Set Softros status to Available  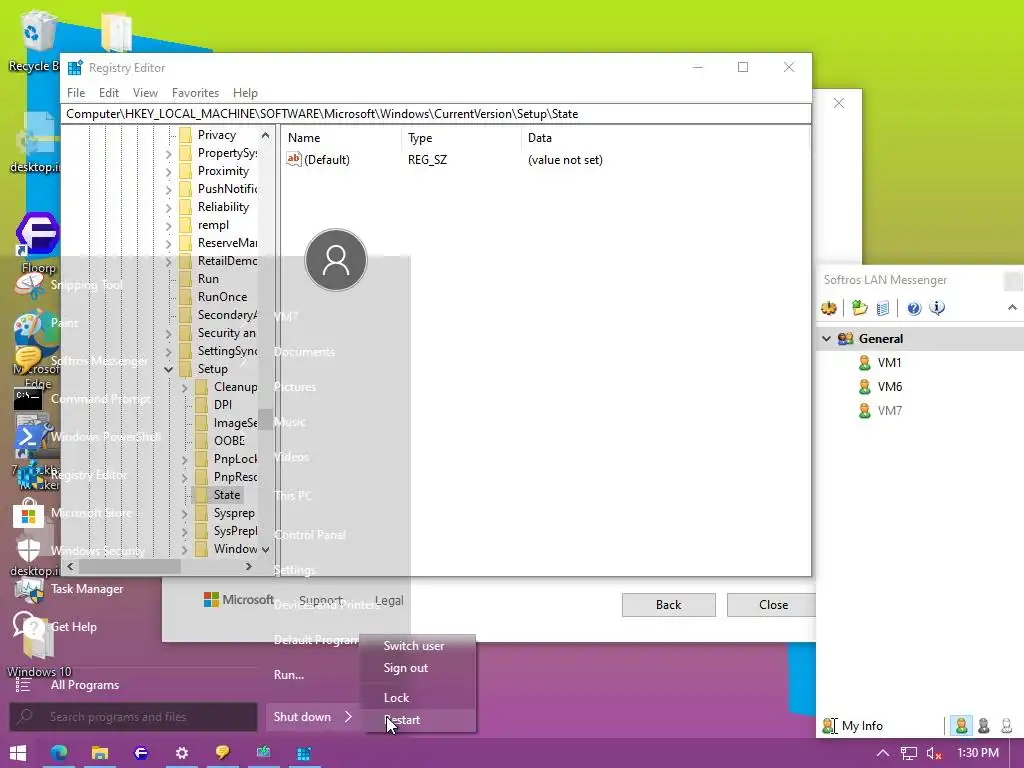961,726
